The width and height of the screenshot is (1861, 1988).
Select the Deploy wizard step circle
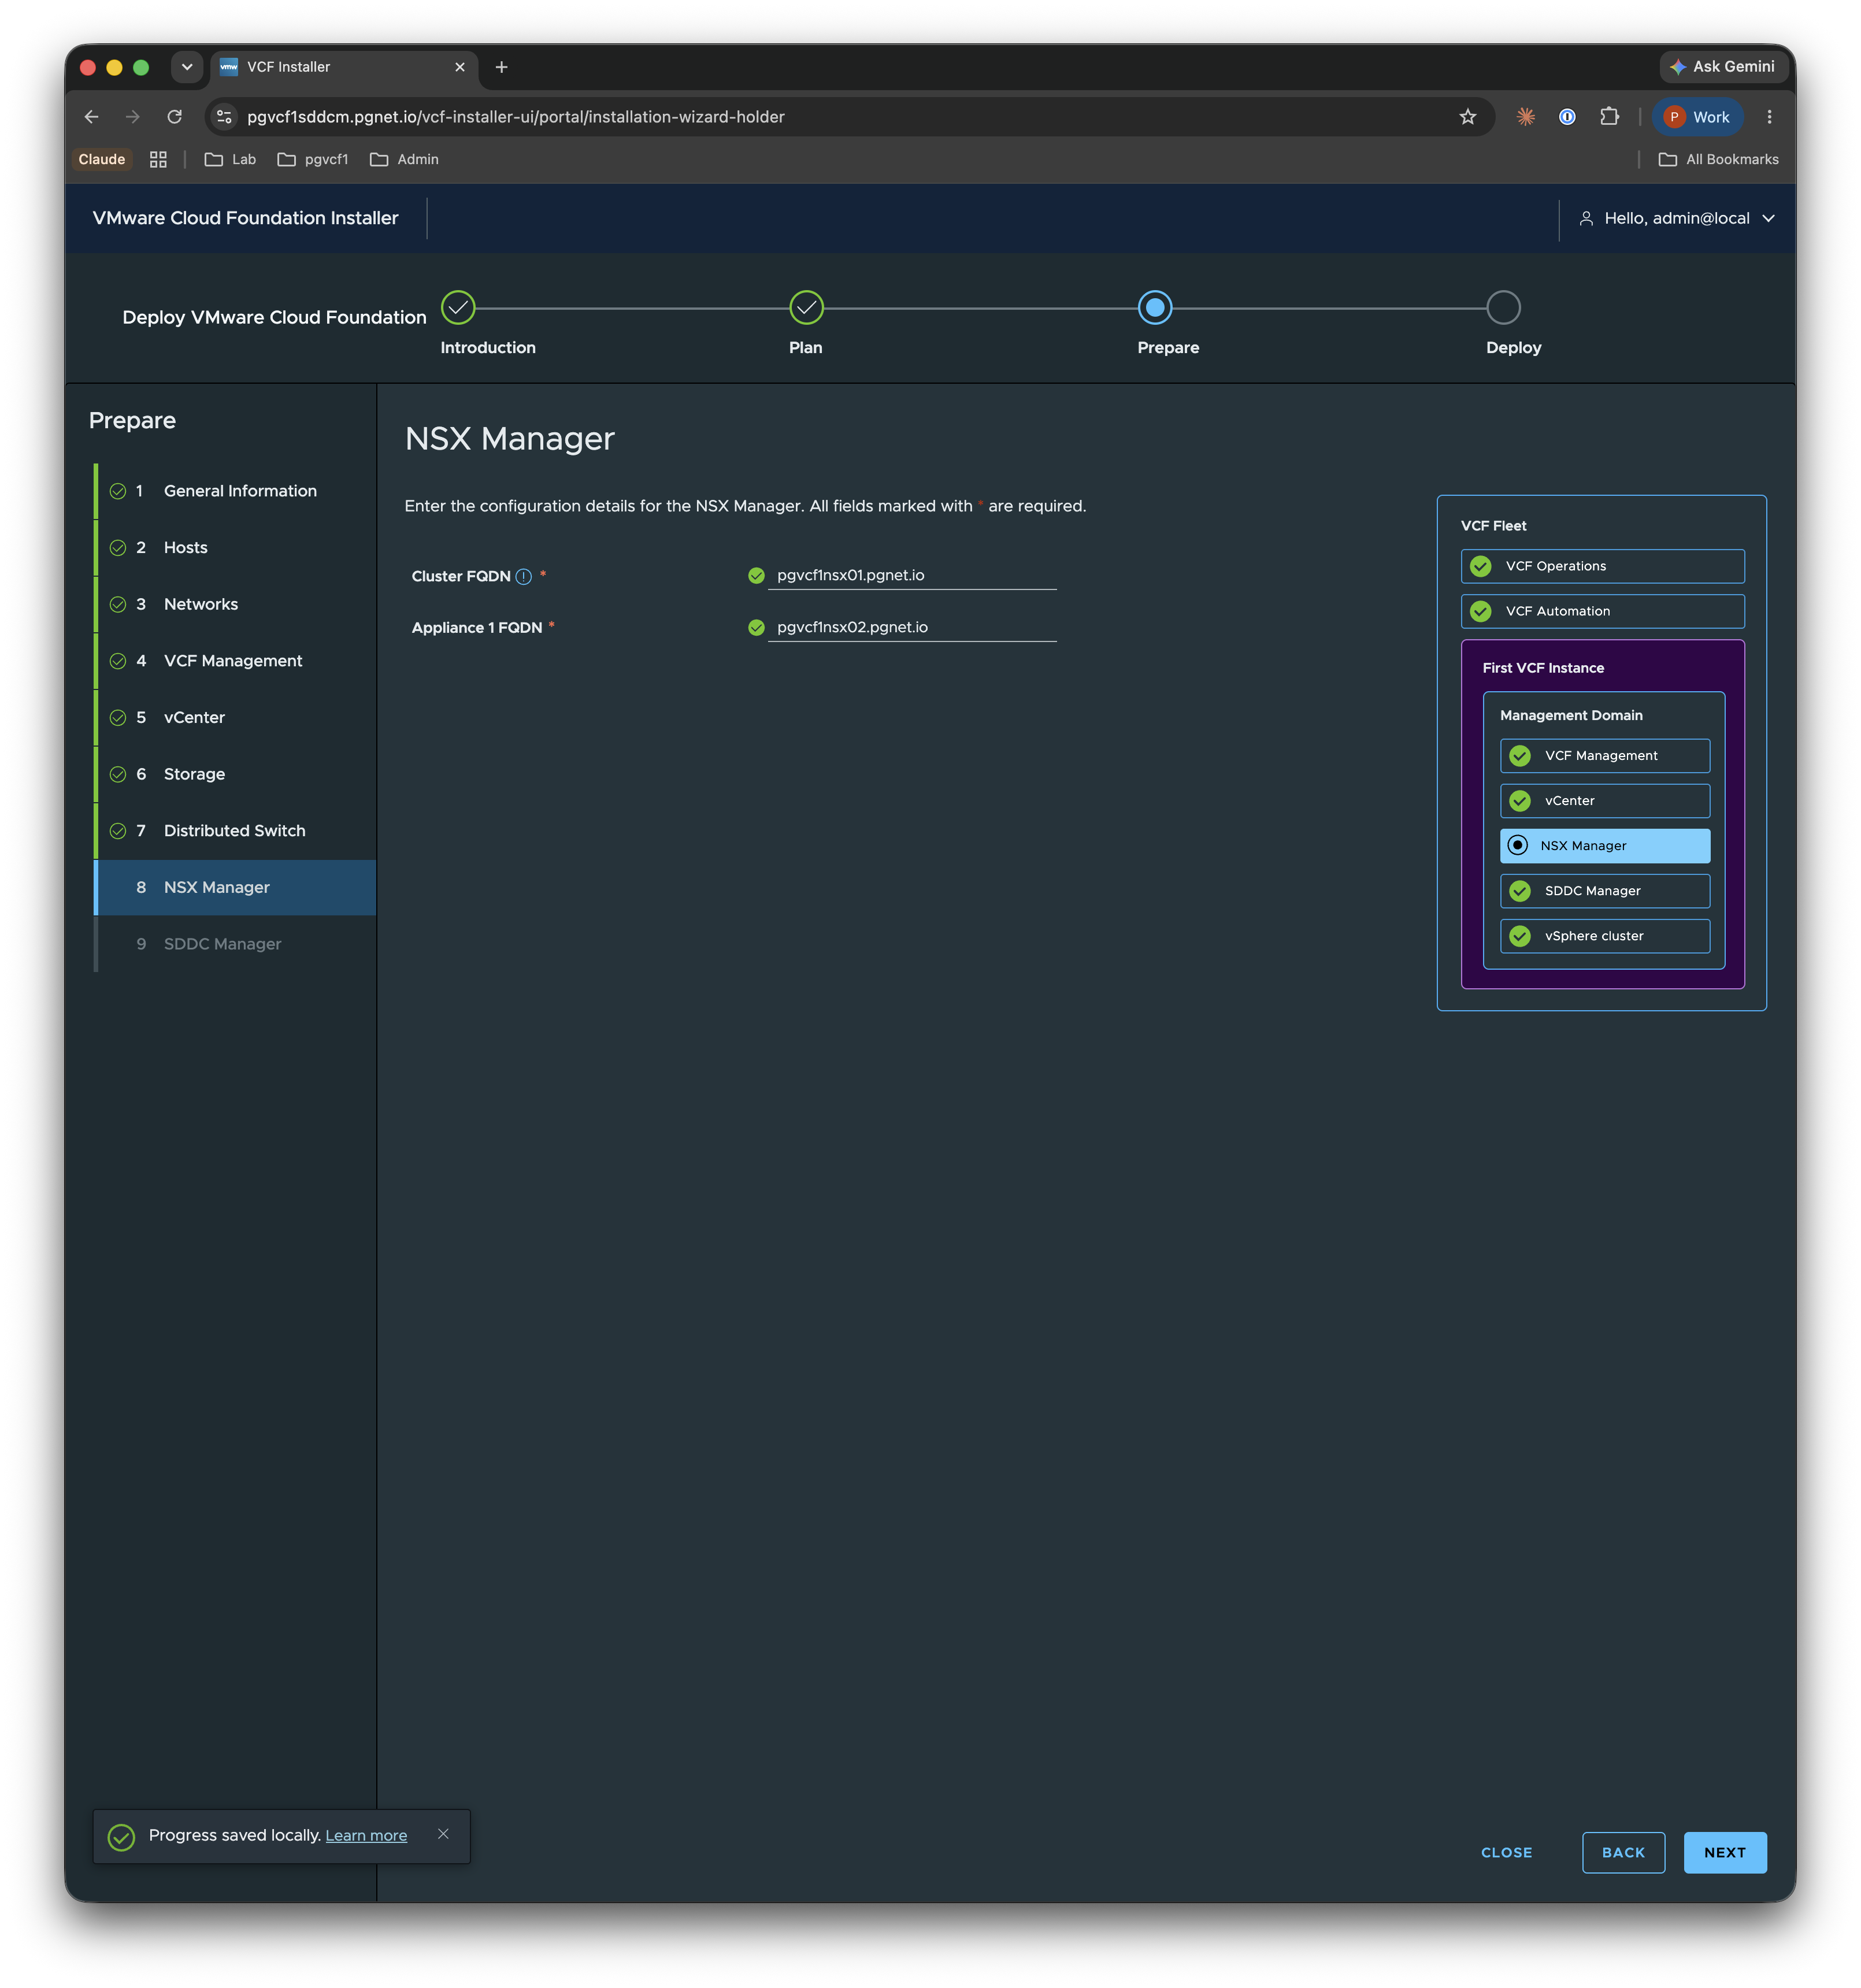1503,308
